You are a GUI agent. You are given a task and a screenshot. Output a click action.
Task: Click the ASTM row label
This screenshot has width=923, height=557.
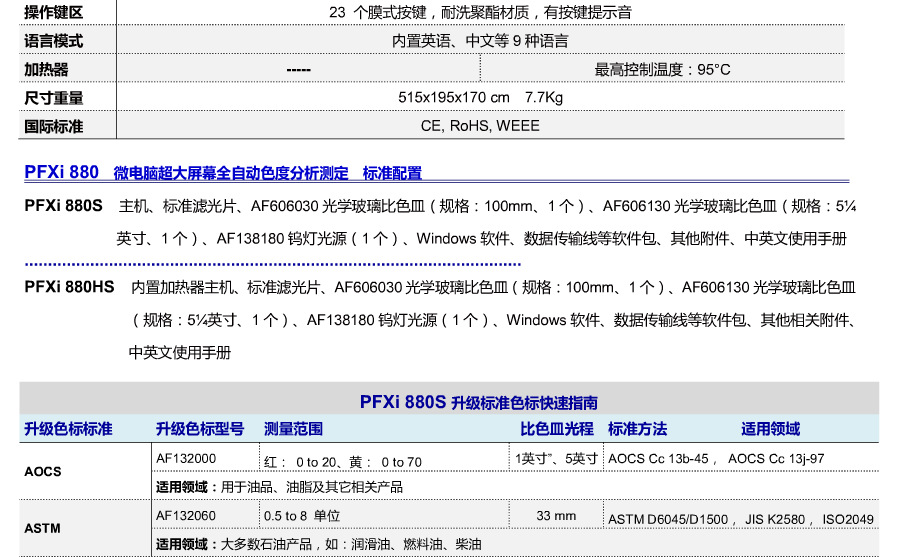click(42, 528)
